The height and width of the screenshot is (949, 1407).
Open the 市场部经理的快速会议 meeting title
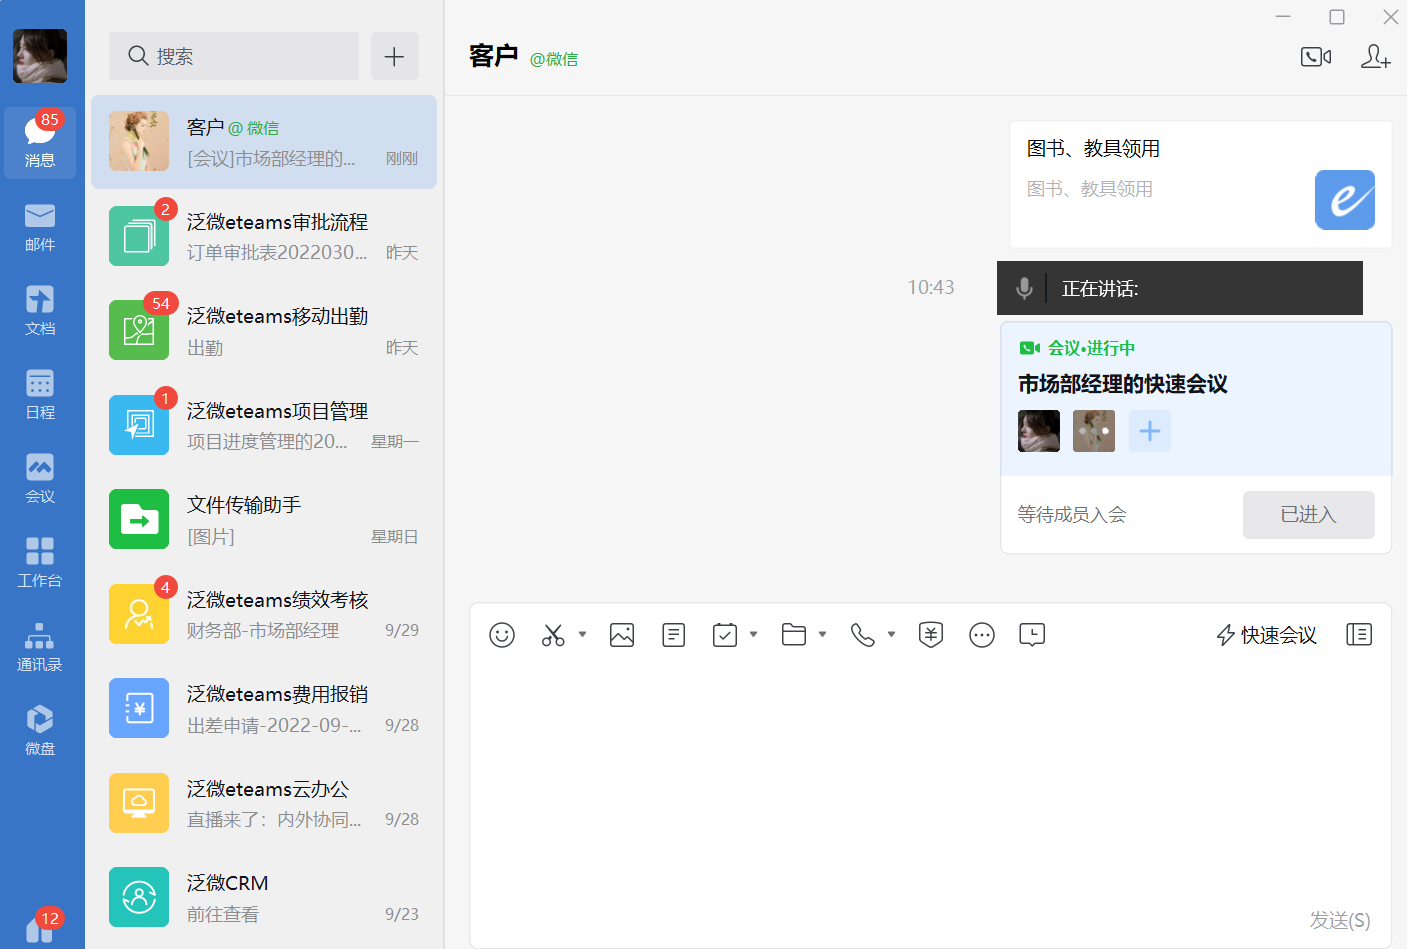coord(1123,384)
